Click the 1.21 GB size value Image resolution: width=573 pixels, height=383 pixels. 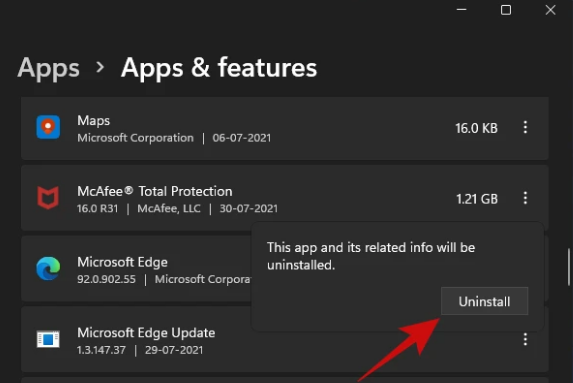tap(477, 199)
